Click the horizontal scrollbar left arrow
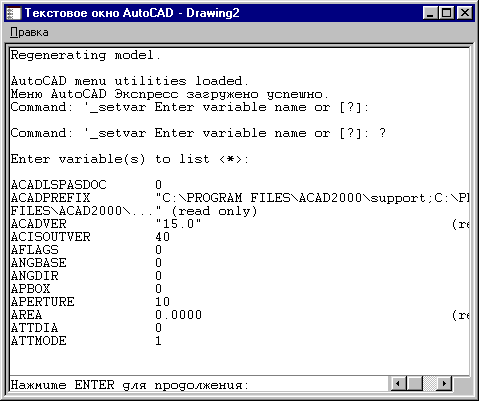 [x=398, y=383]
